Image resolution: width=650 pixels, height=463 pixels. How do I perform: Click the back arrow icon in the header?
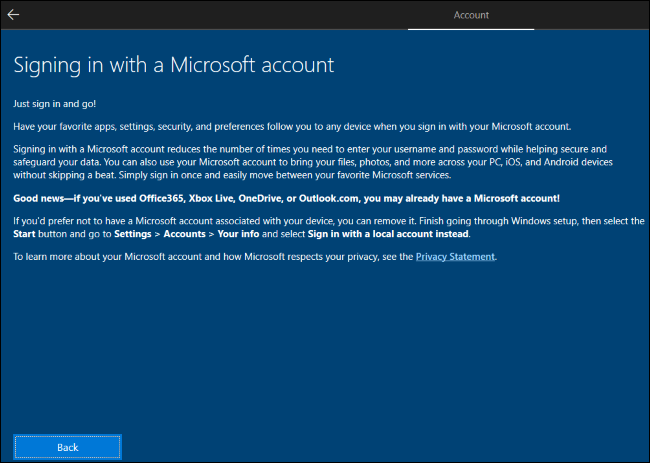click(x=14, y=15)
